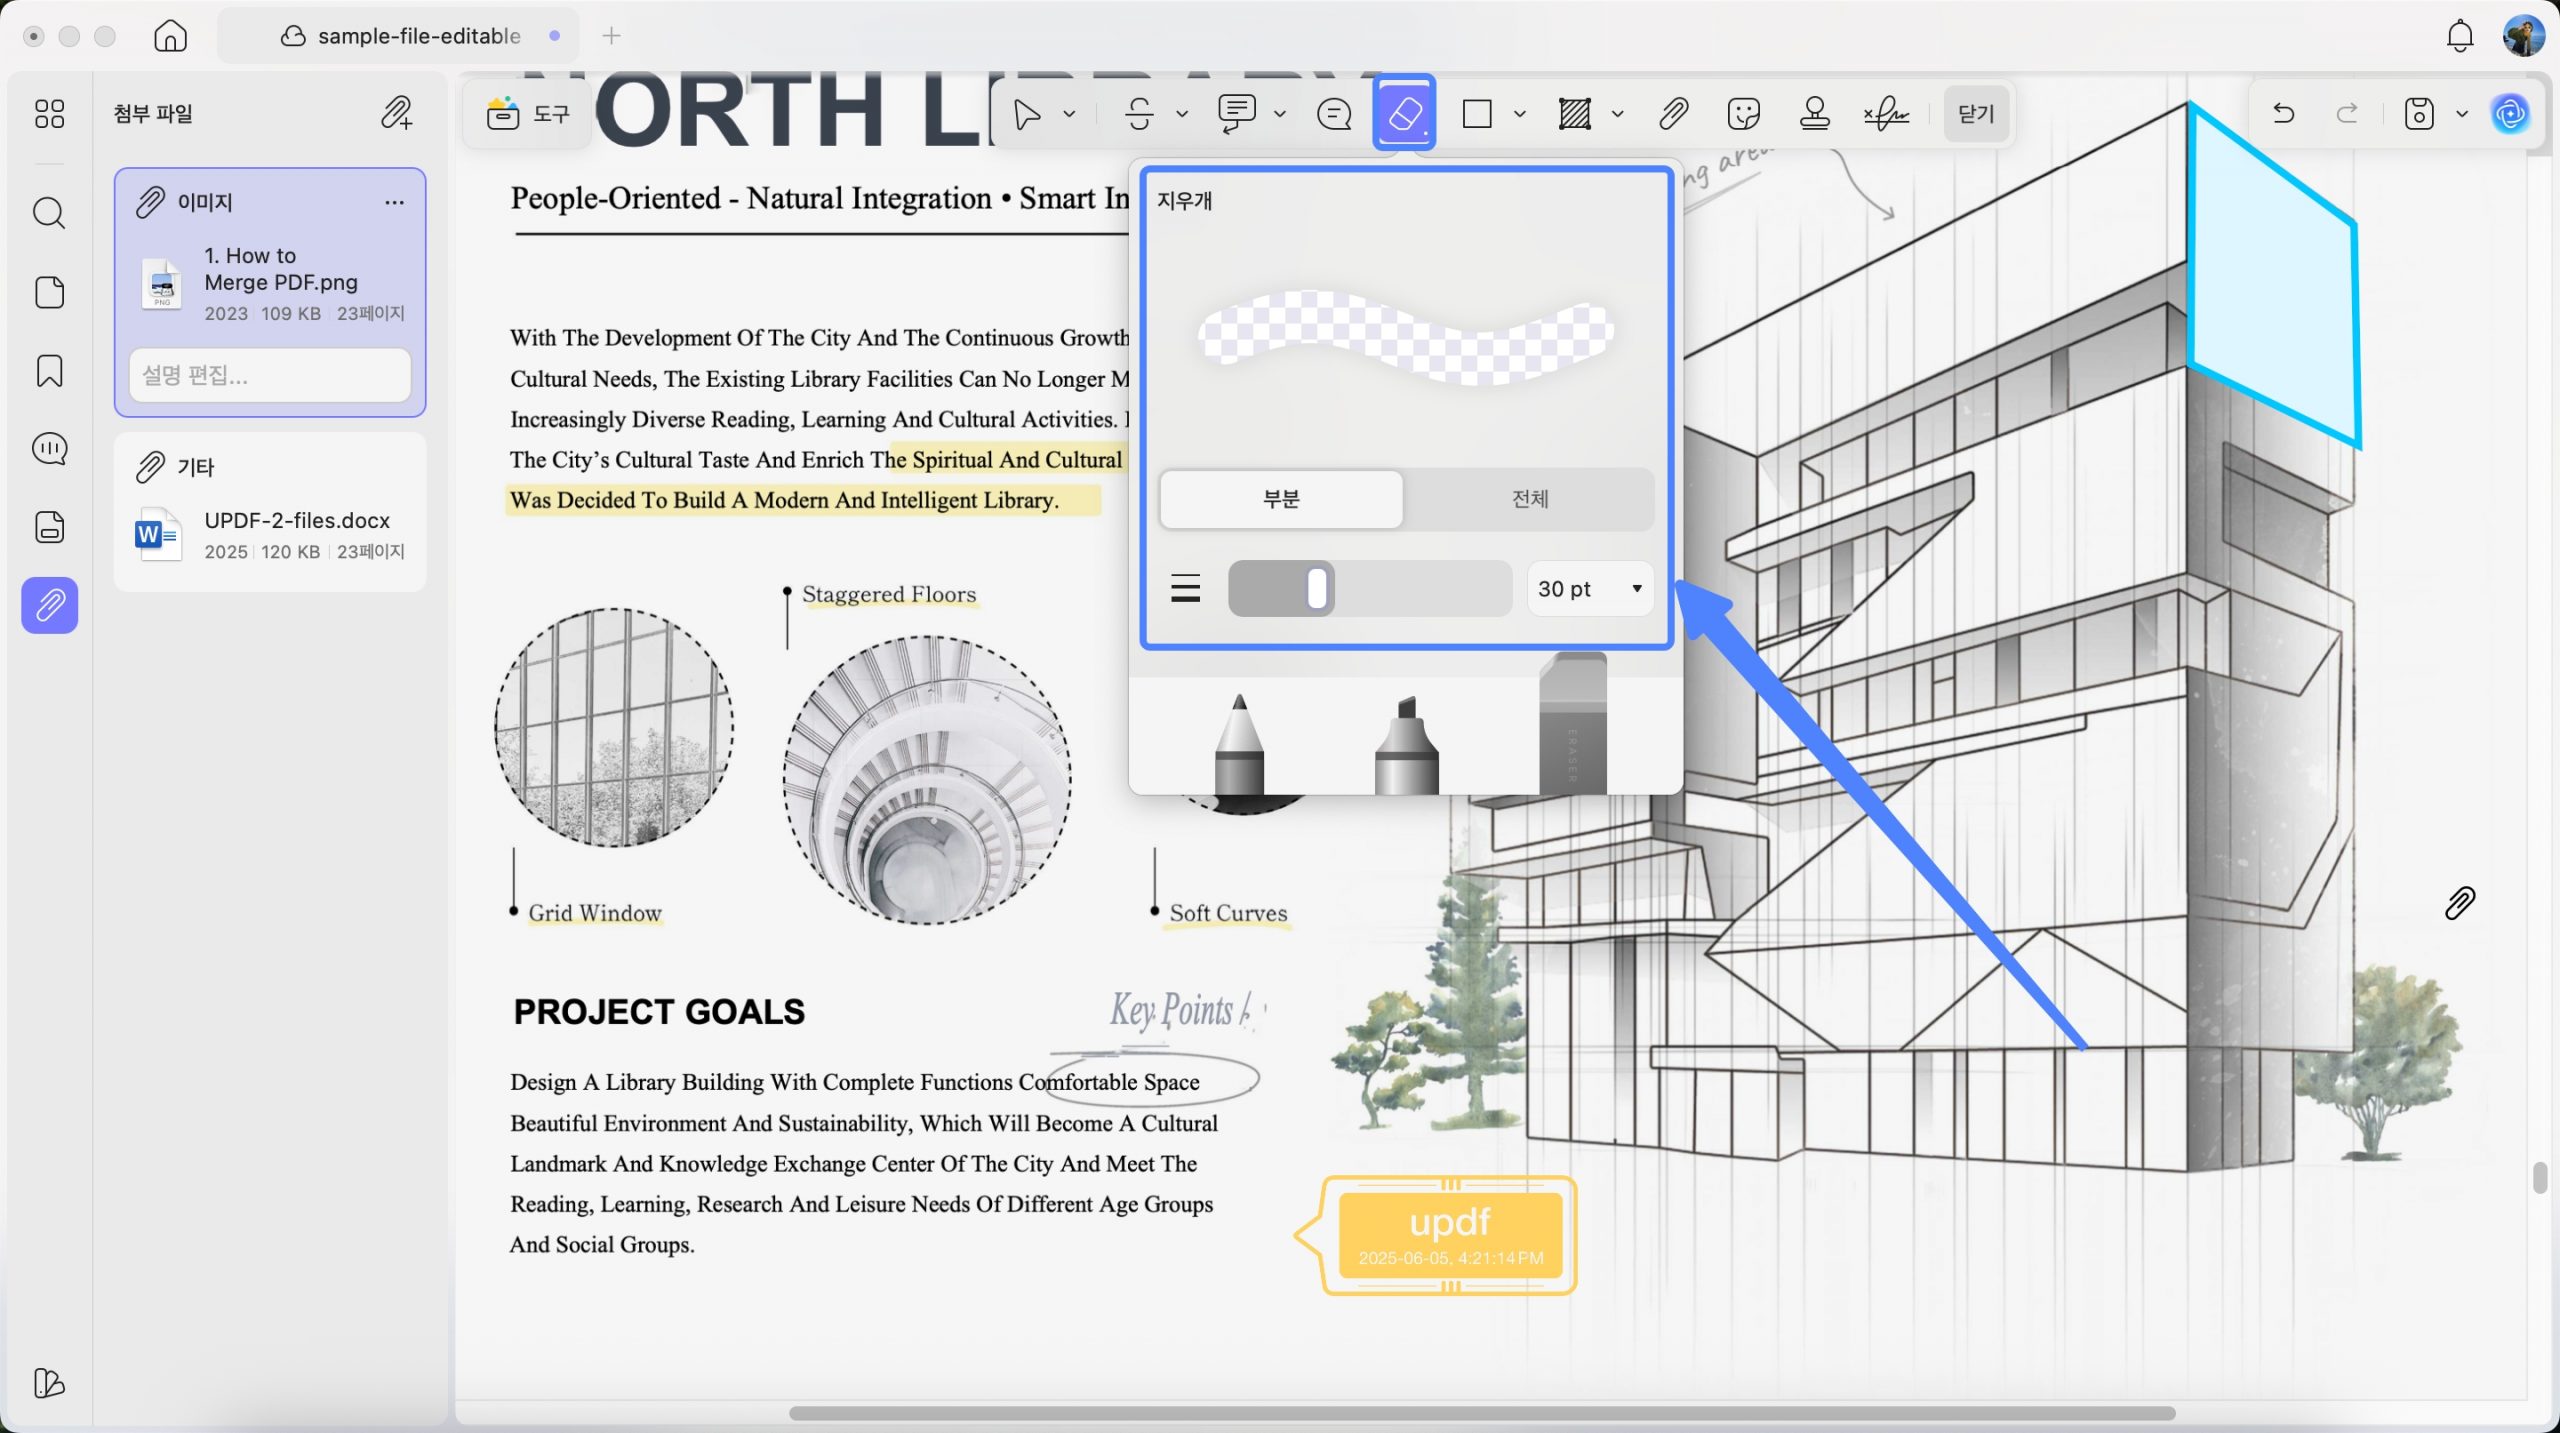
Task: Open the bookmarks sidebar panel
Action: click(49, 371)
